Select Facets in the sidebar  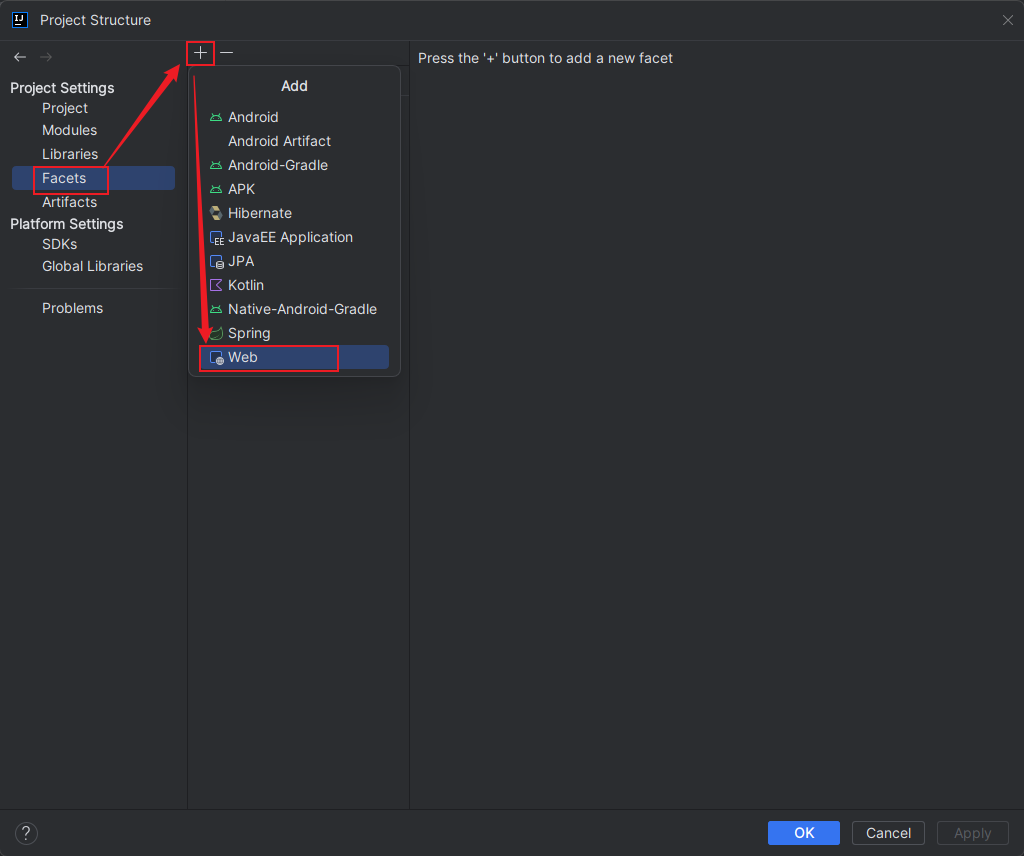[93, 178]
